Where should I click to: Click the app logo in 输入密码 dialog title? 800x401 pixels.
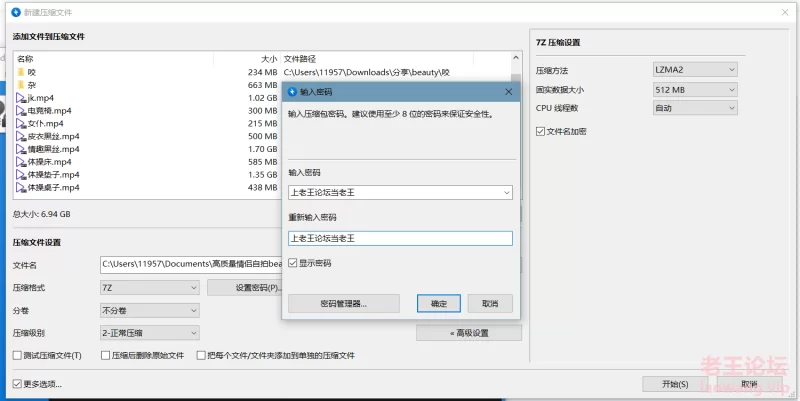[292, 92]
